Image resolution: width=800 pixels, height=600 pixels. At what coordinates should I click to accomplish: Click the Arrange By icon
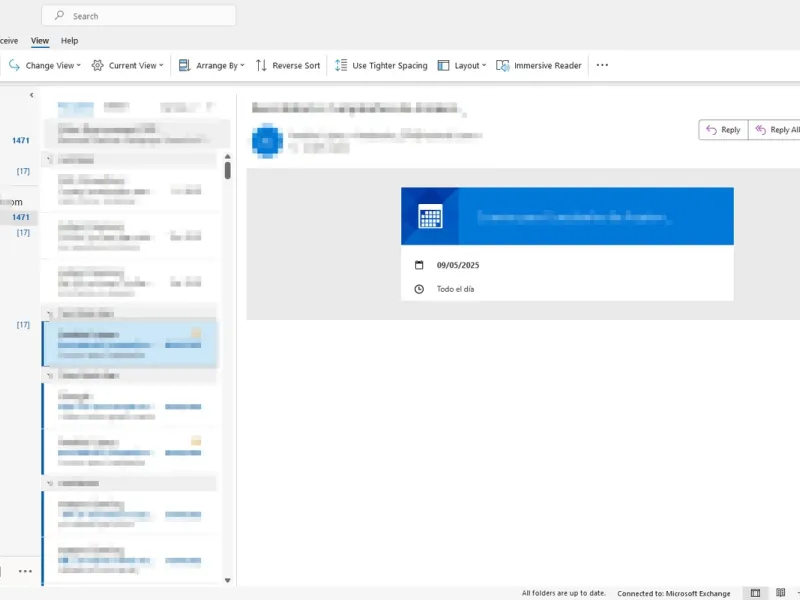184,65
